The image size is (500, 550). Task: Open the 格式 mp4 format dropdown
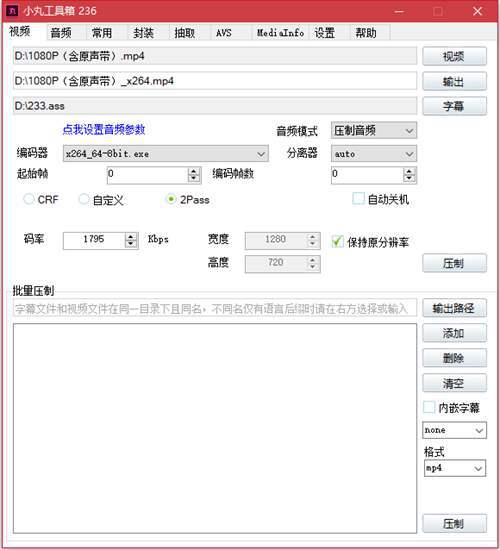point(454,468)
